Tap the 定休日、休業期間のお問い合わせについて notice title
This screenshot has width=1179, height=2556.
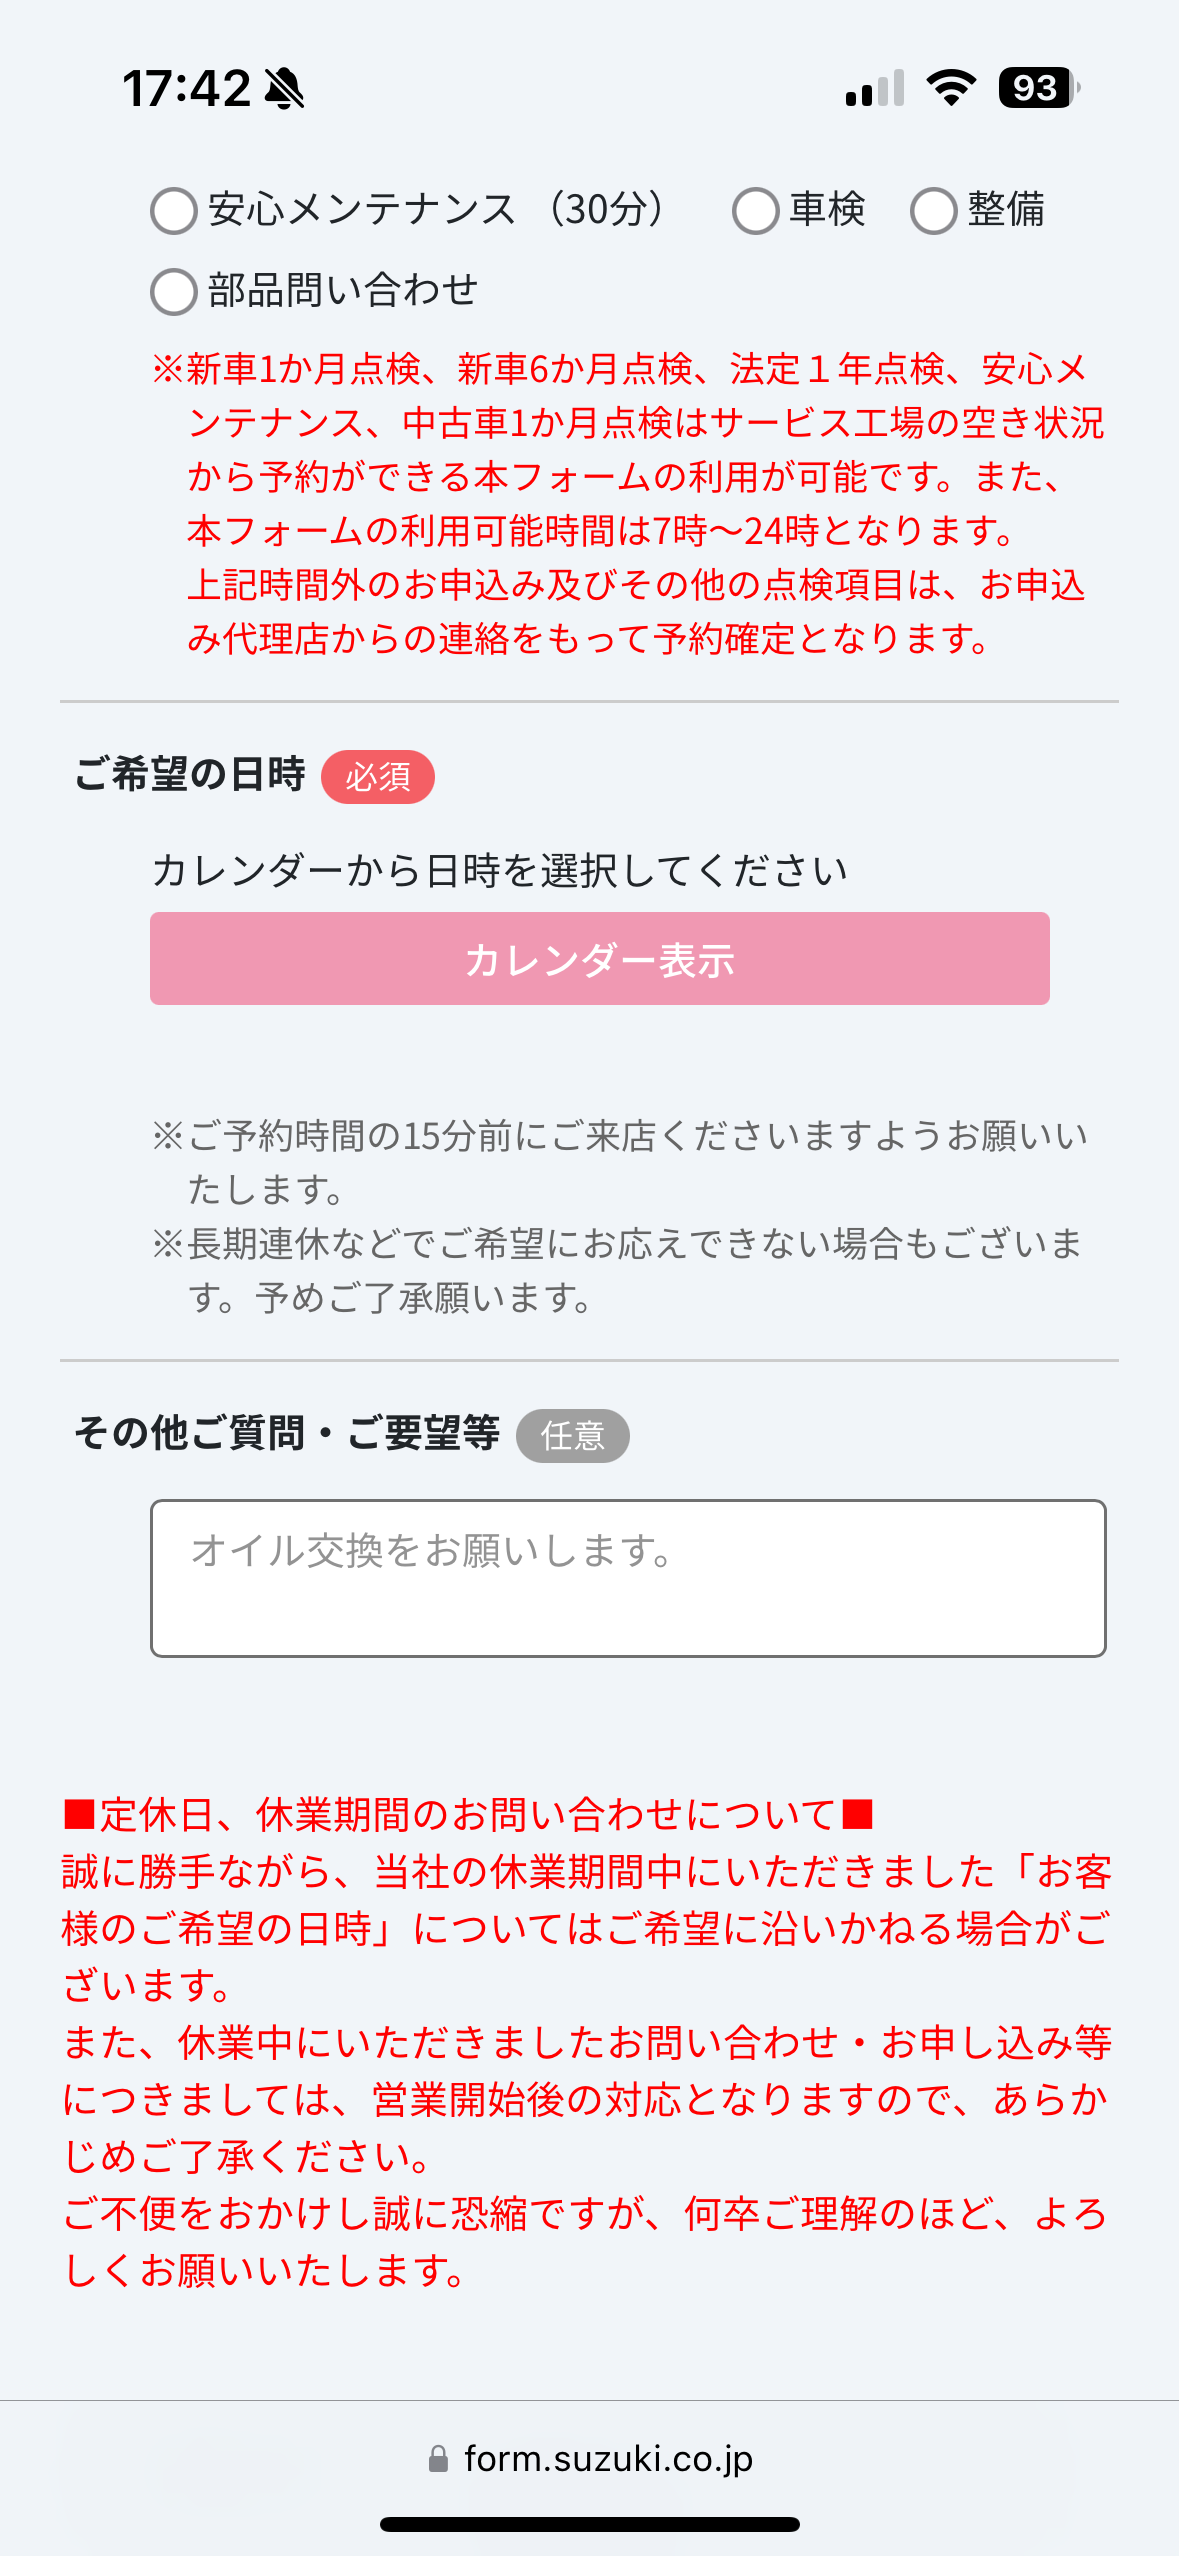click(x=468, y=1814)
